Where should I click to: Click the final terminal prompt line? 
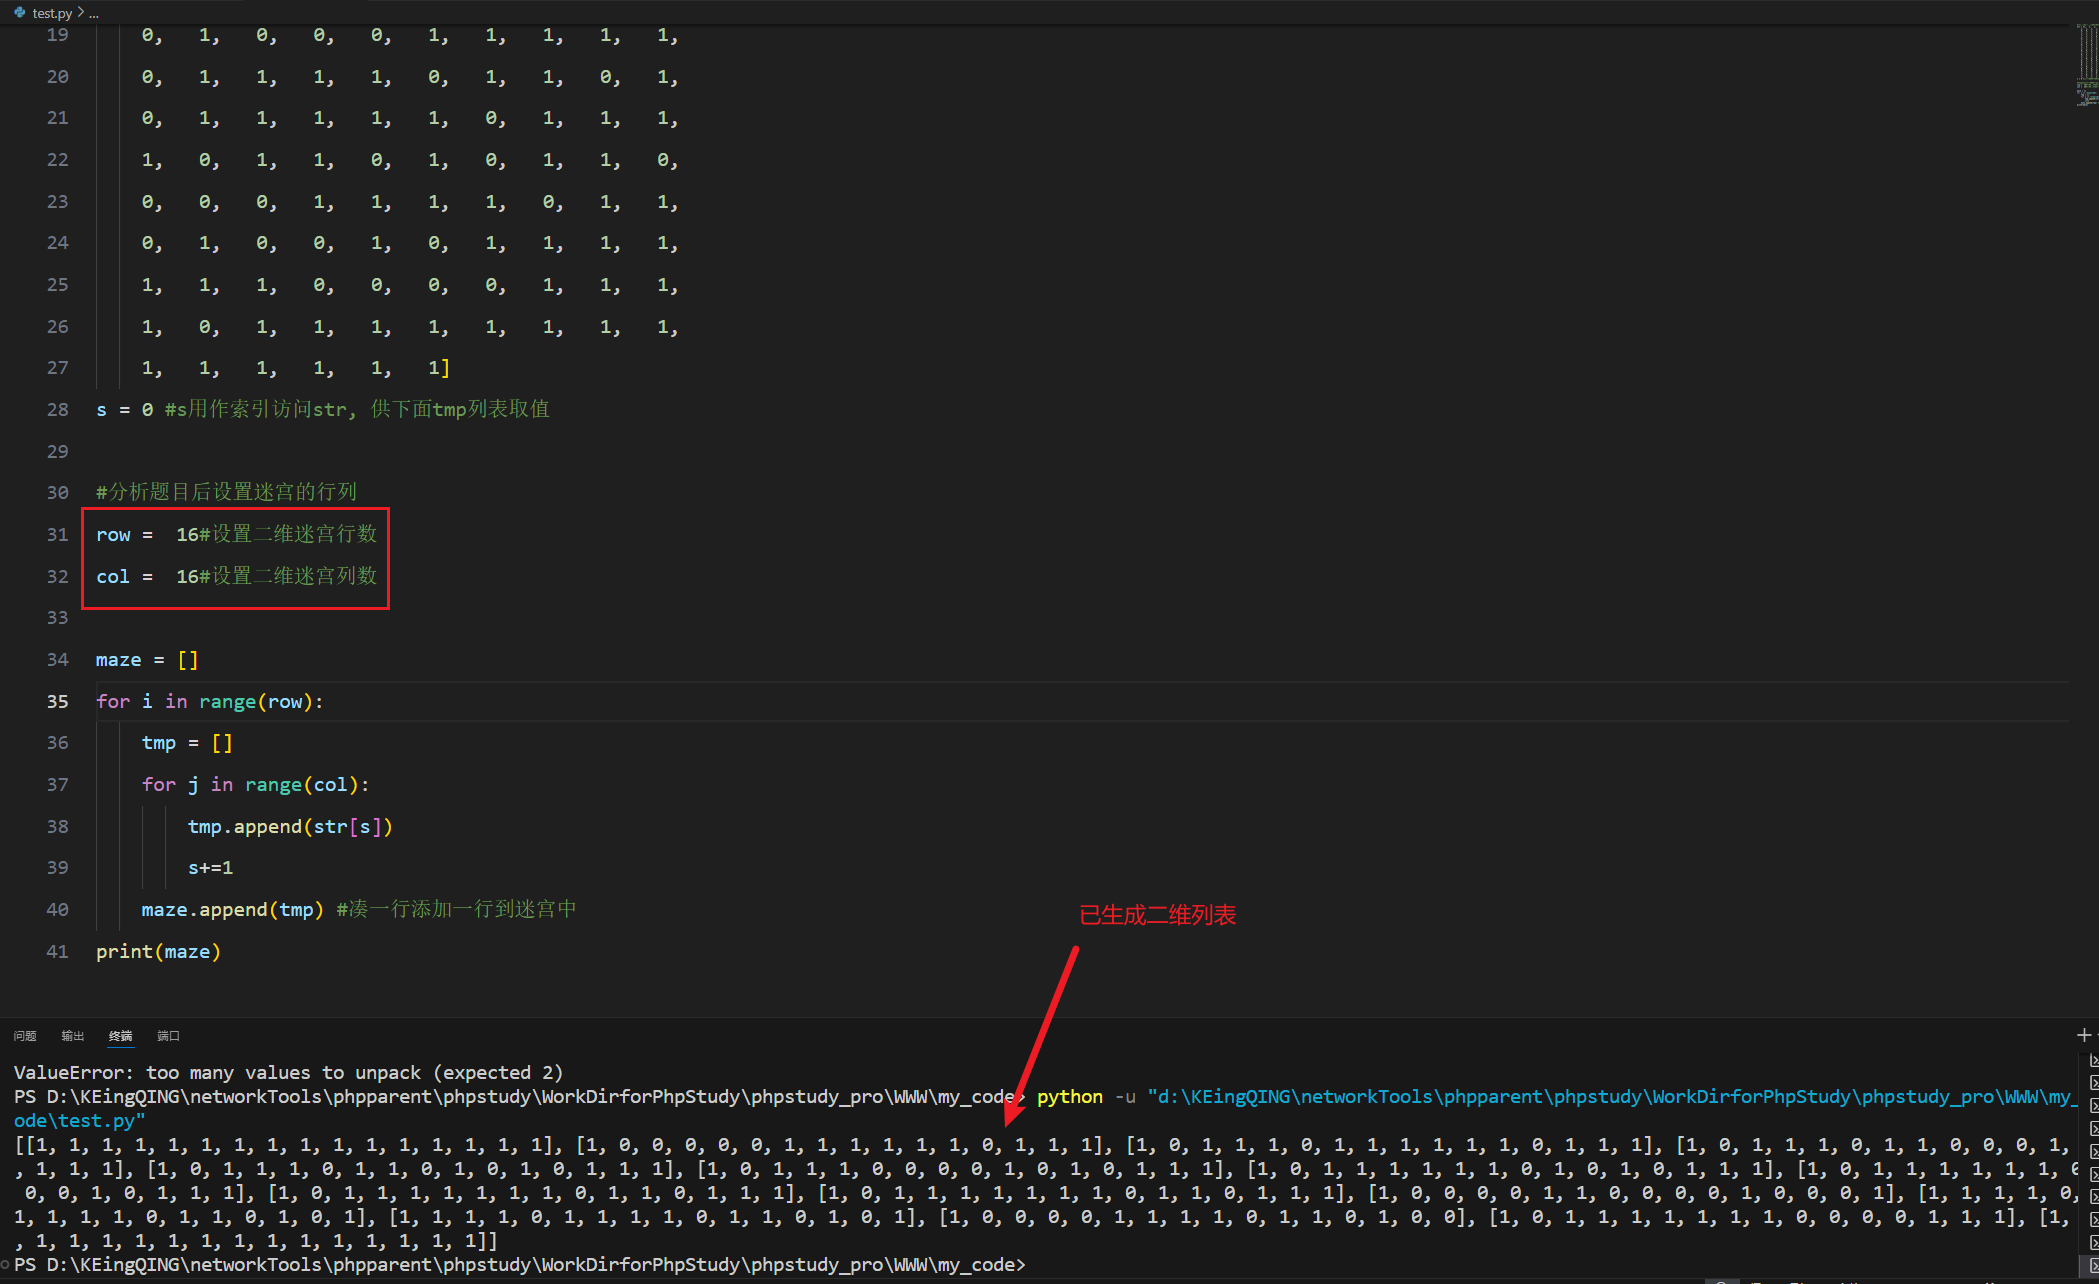tap(520, 1265)
